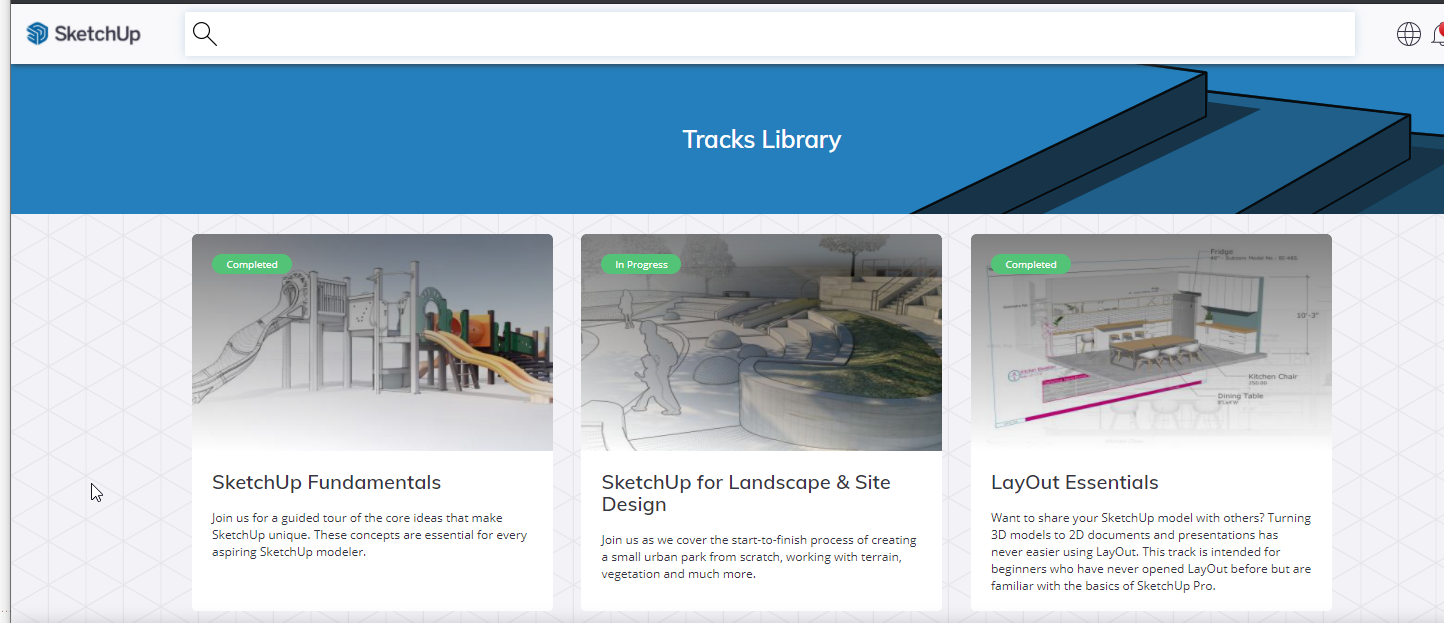Viewport: 1444px width, 623px height.
Task: Open the LayOut Essentials track title
Action: pos(1074,482)
